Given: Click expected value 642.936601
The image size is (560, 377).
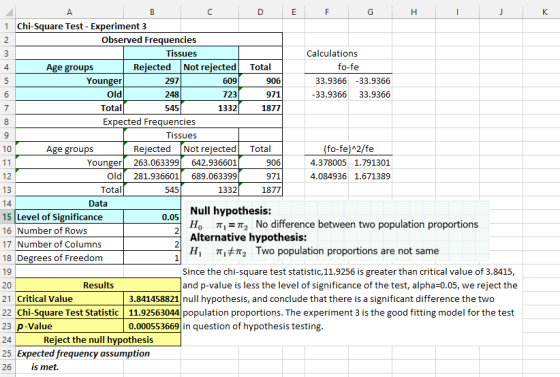Looking at the screenshot, I should point(210,163).
